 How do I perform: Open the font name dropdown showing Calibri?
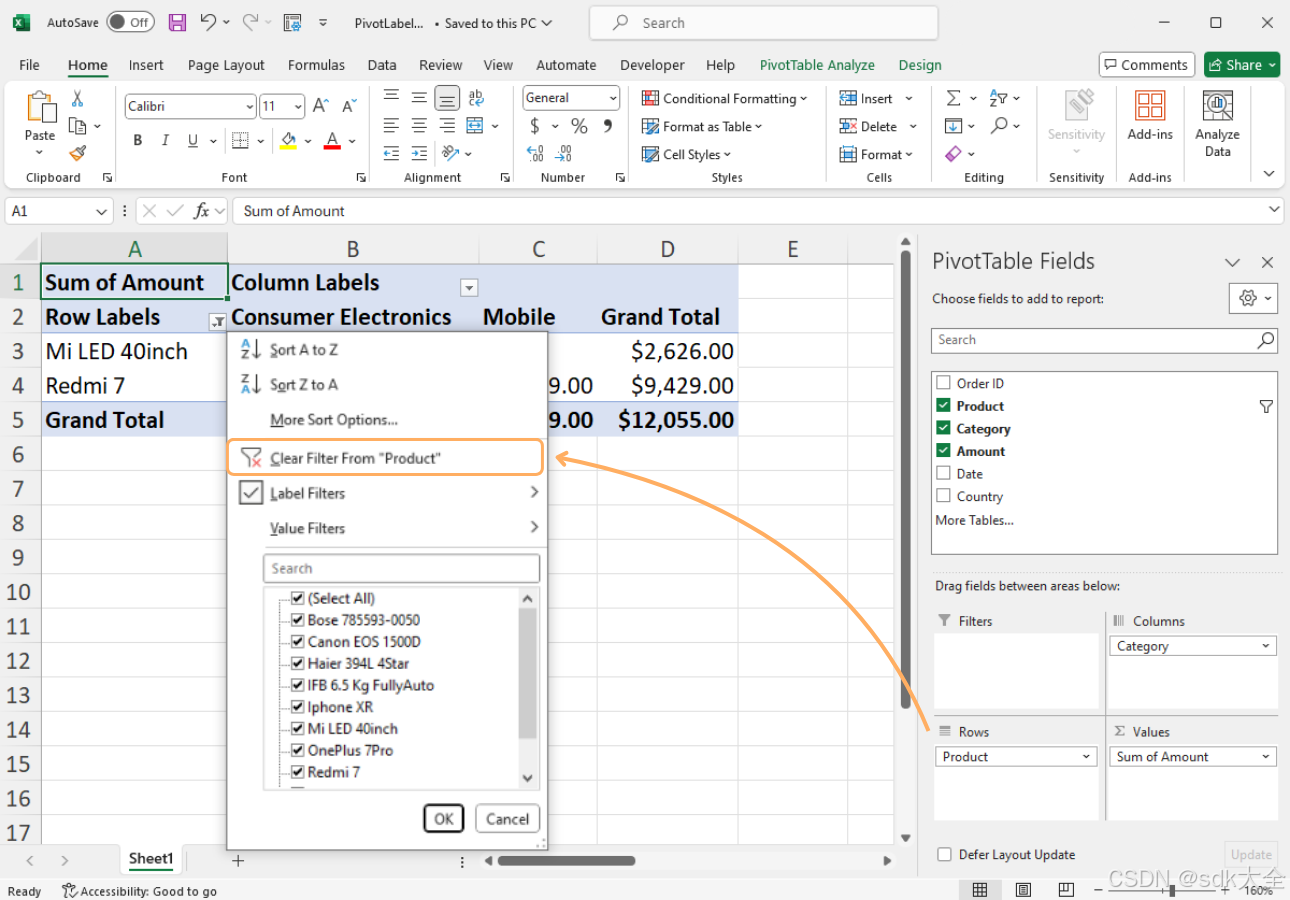pos(246,106)
